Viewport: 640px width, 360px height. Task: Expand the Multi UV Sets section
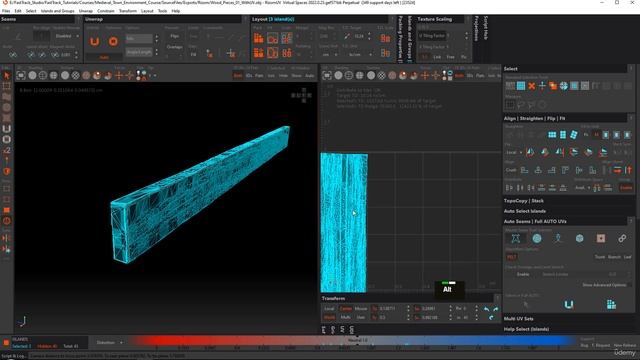tap(518, 319)
